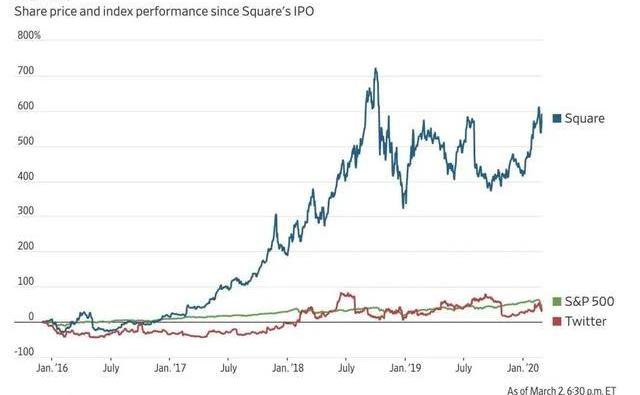640x395 pixels.
Task: Click the blue Square legend swatch
Action: pos(557,118)
